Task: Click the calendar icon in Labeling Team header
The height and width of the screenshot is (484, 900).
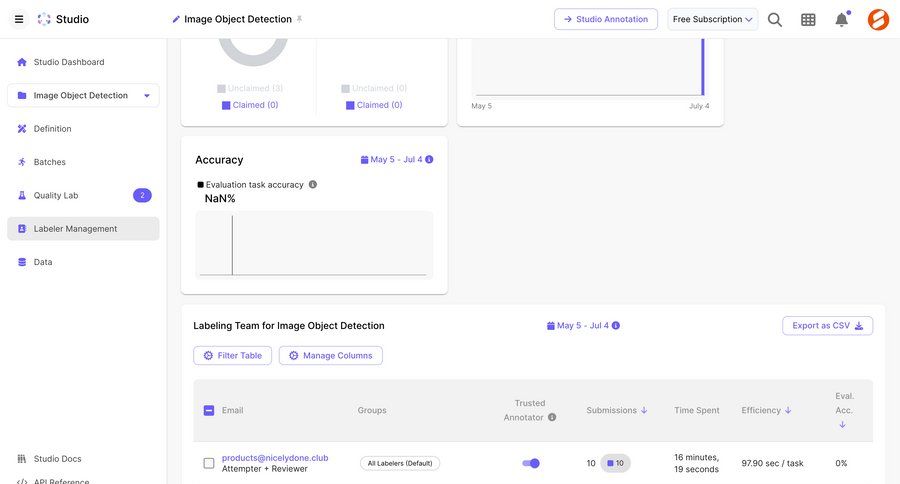Action: 551,326
